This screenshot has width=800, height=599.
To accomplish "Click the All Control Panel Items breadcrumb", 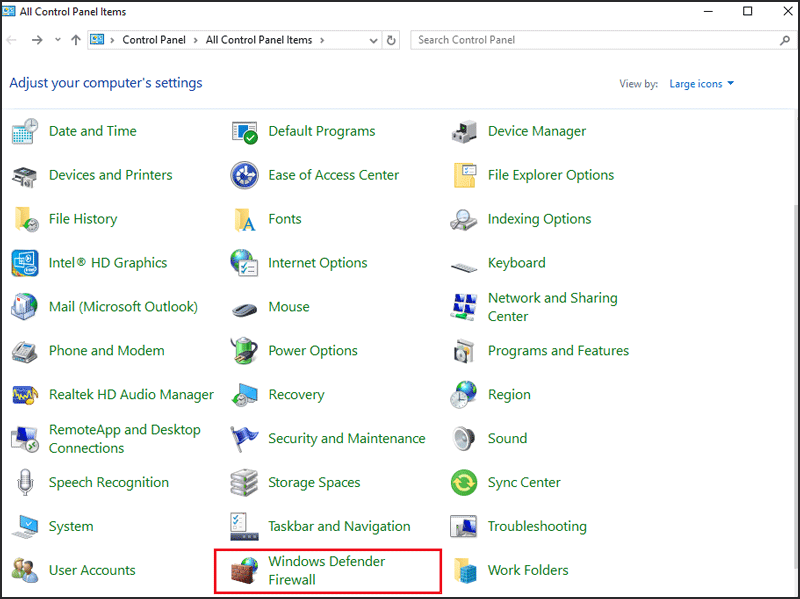I will click(259, 40).
